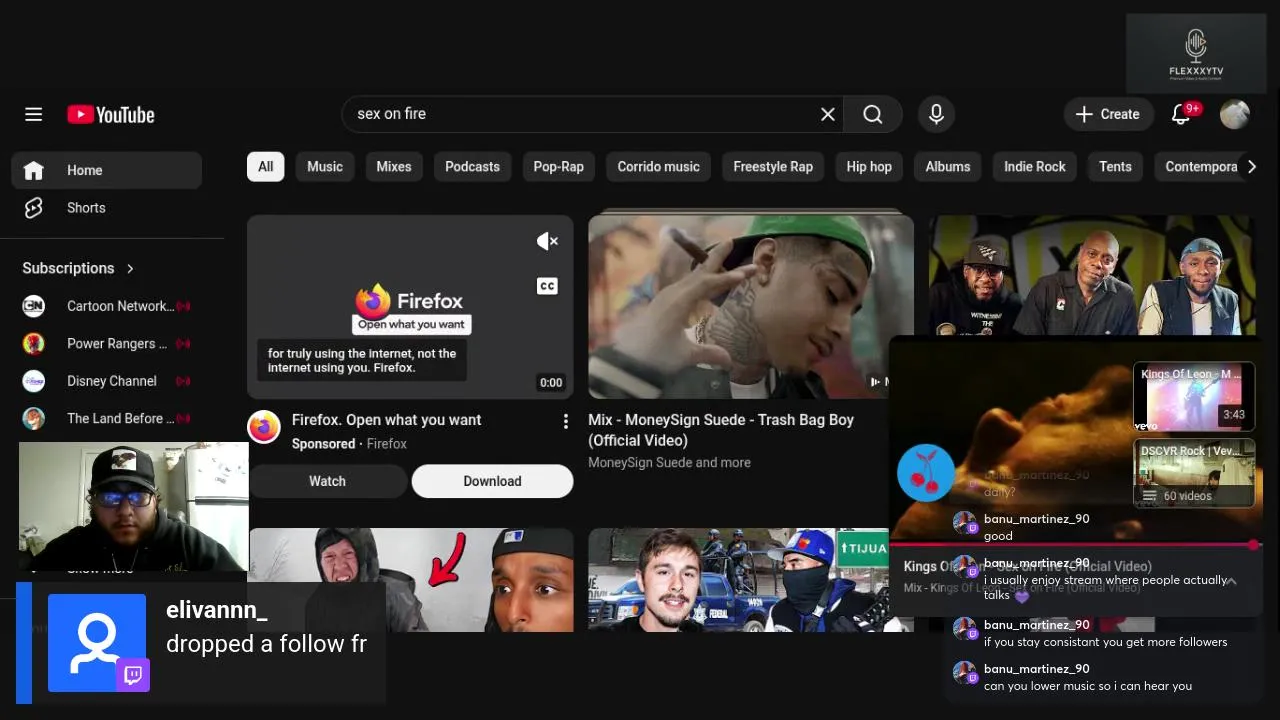Open the Shorts sidebar entry
The width and height of the screenshot is (1280, 720).
pyautogui.click(x=106, y=208)
